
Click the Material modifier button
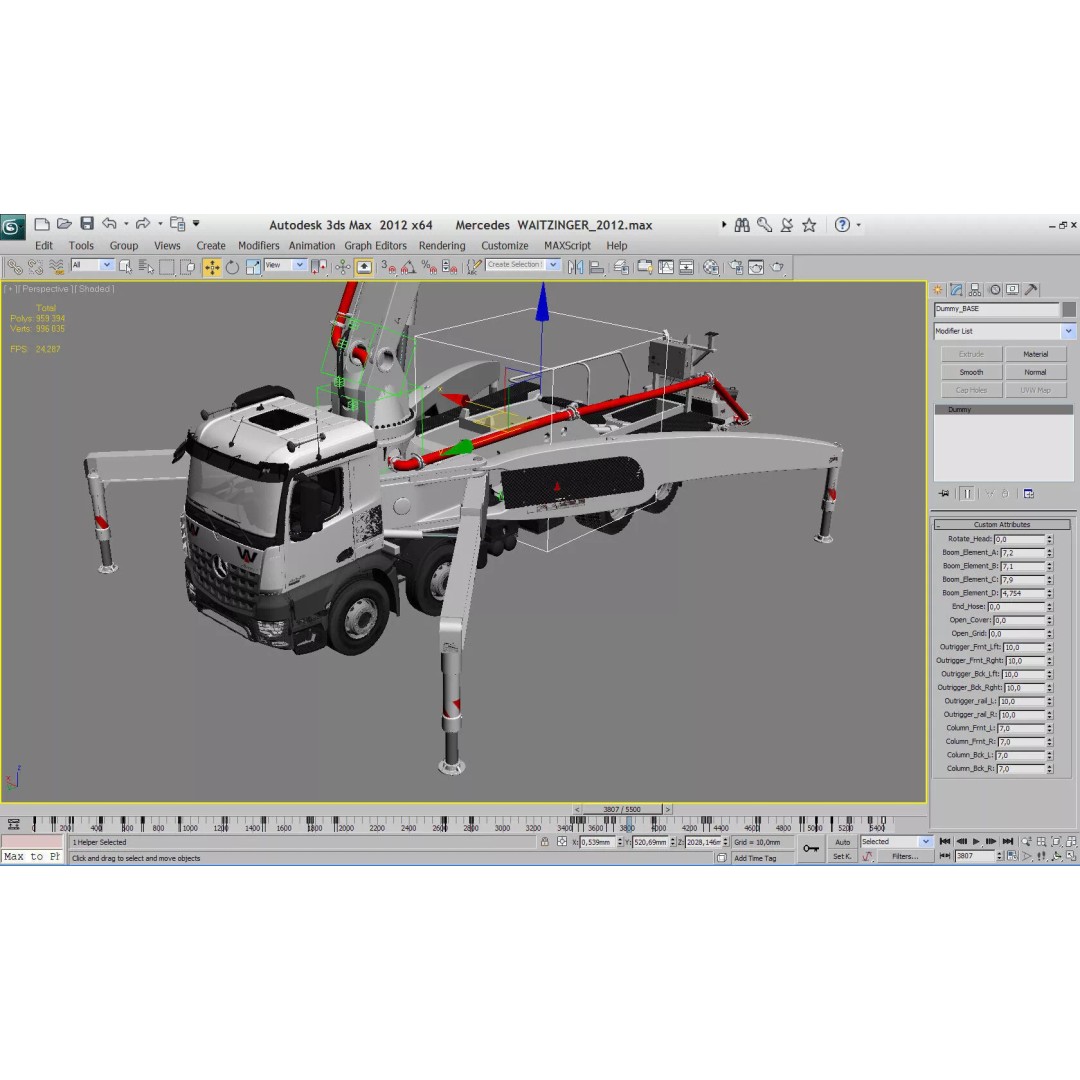coord(1035,354)
